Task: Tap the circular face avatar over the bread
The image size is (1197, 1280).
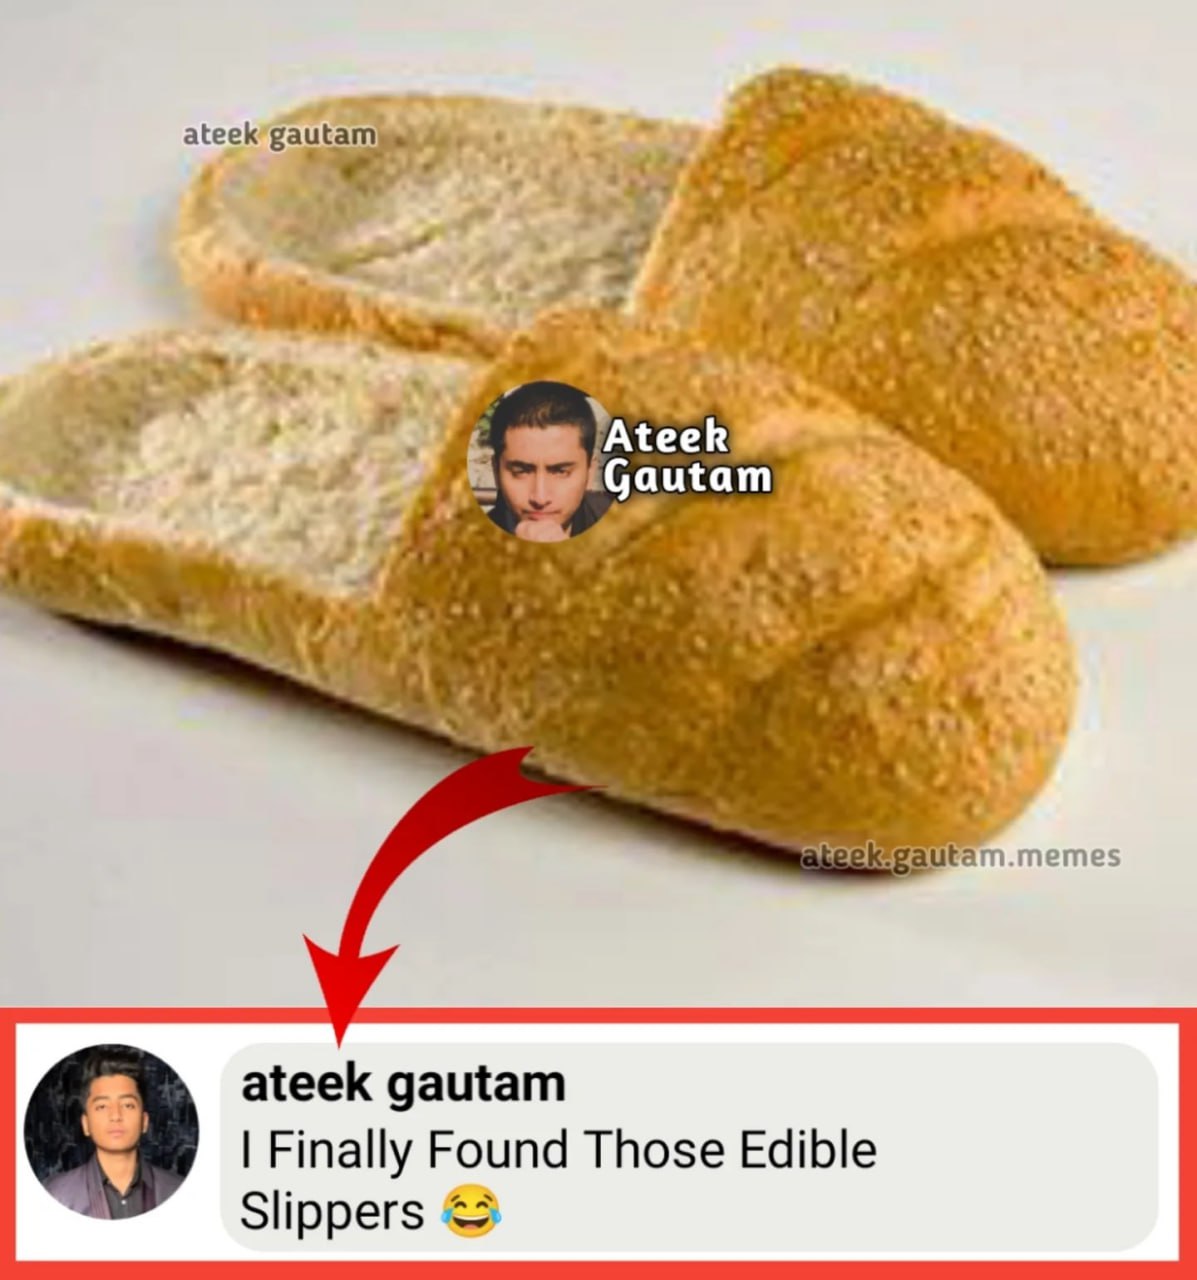Action: click(x=542, y=460)
